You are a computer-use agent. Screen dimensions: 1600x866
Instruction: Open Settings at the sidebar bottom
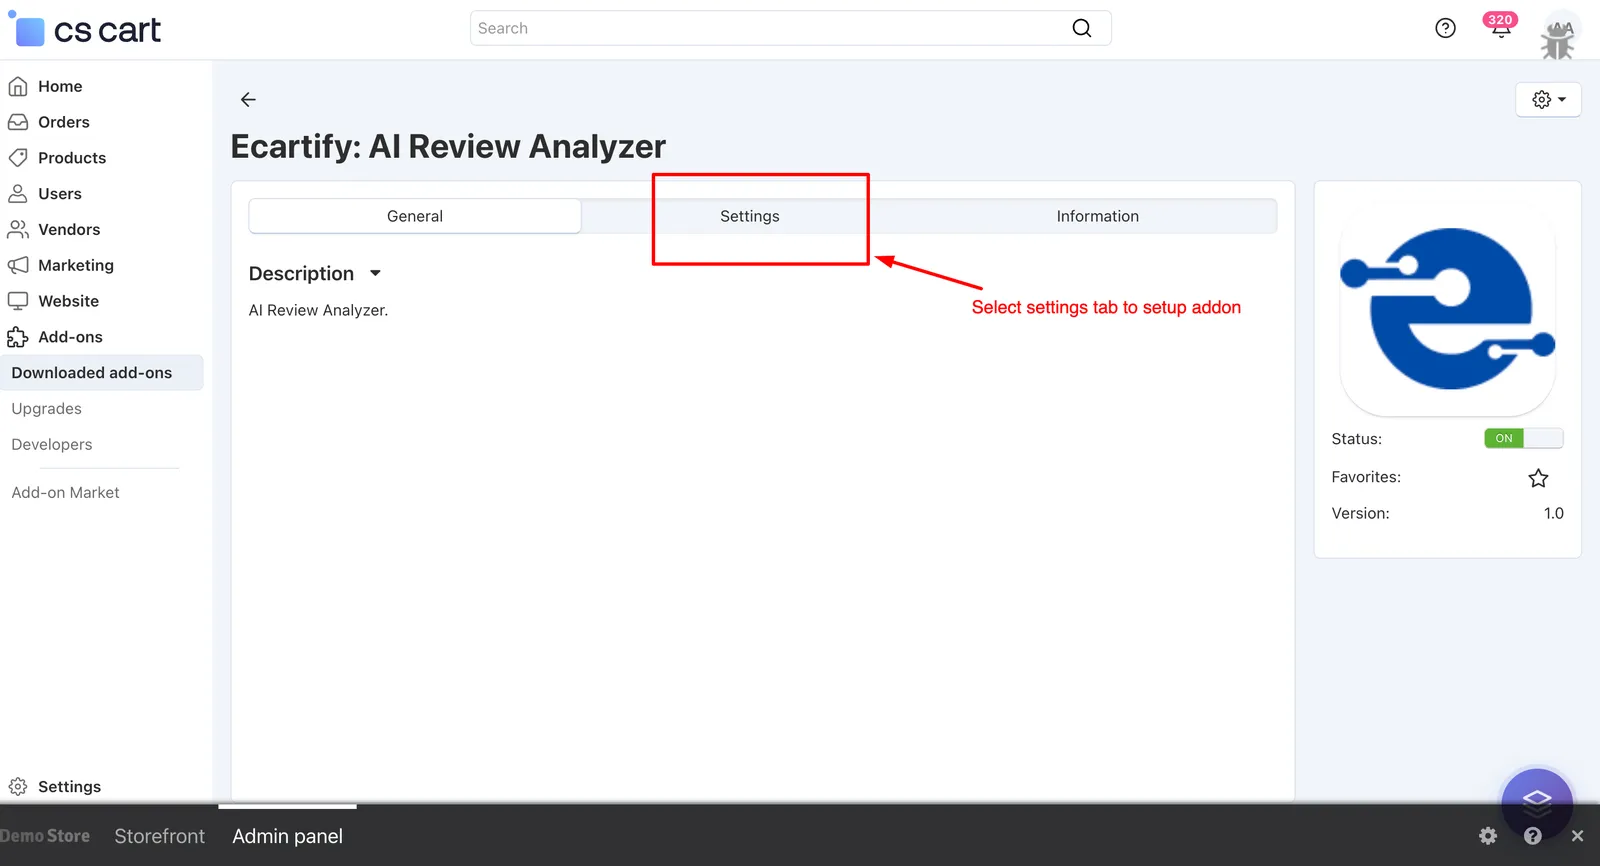click(x=69, y=787)
